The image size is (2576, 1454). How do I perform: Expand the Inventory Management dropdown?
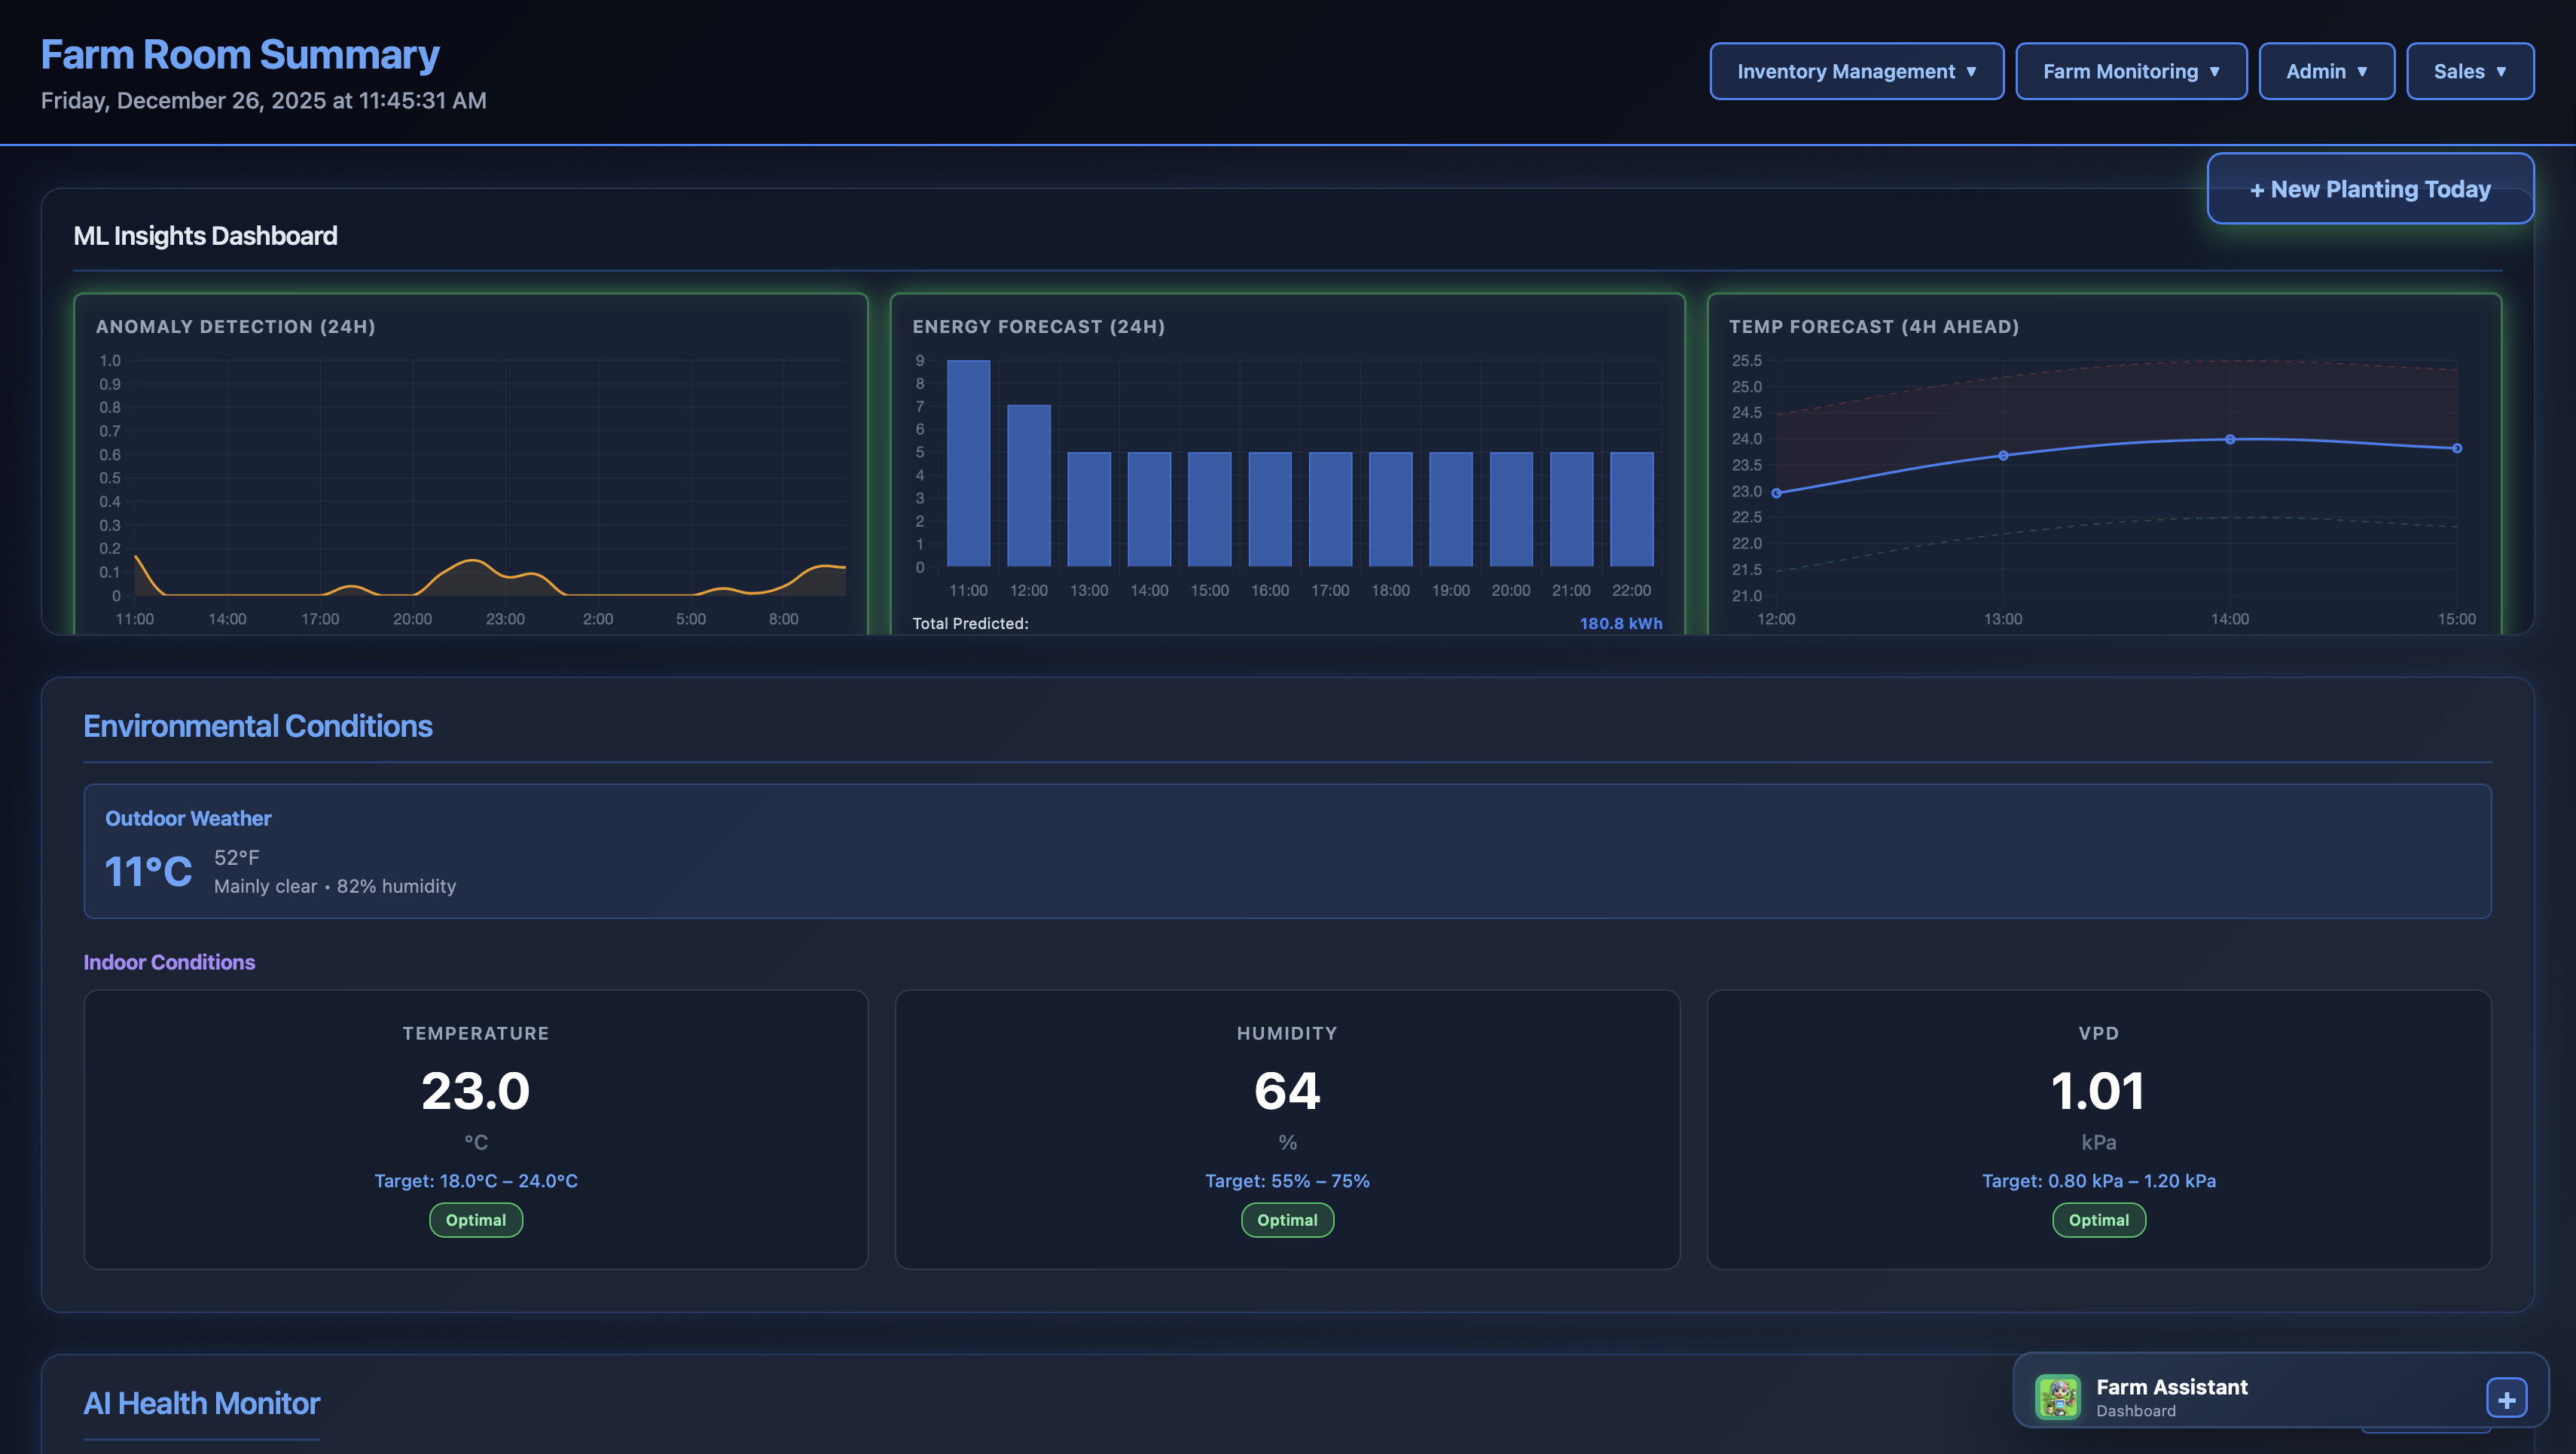(x=1856, y=71)
